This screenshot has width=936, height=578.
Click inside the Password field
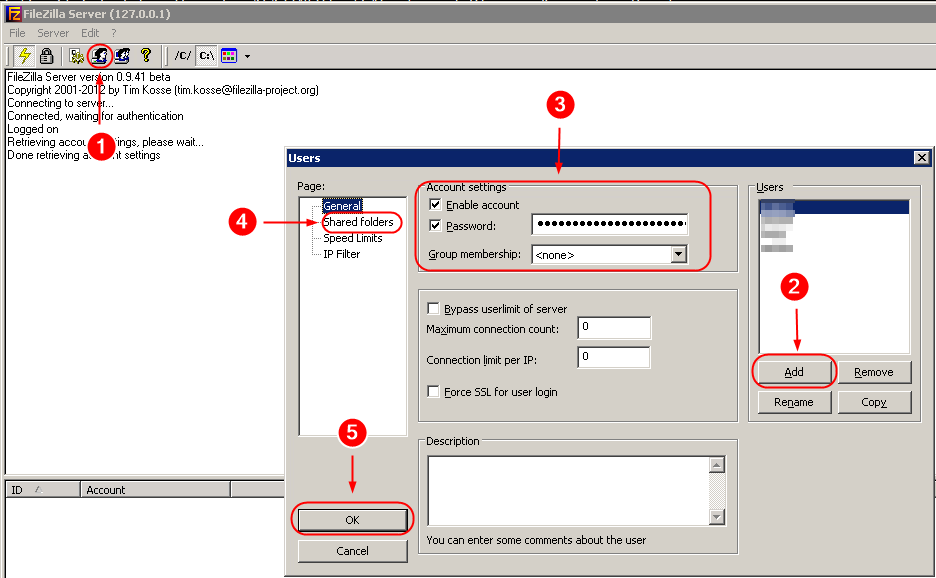pos(609,225)
